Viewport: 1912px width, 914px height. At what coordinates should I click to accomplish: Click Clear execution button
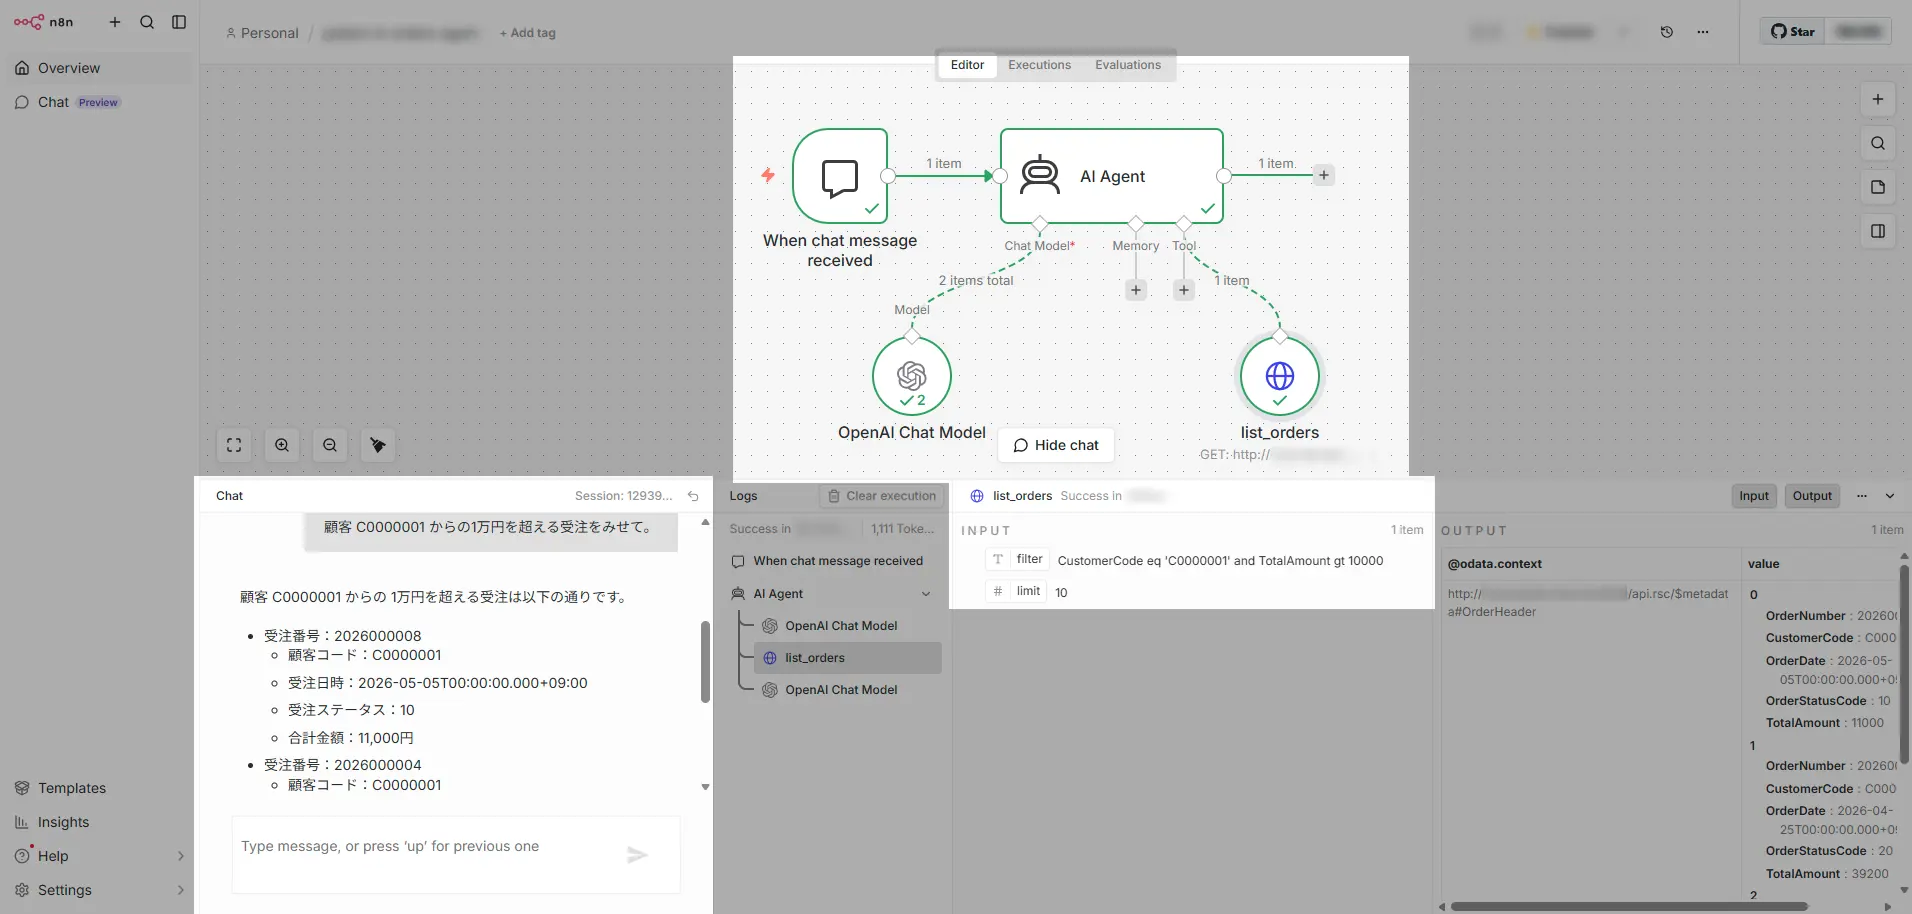pos(882,496)
